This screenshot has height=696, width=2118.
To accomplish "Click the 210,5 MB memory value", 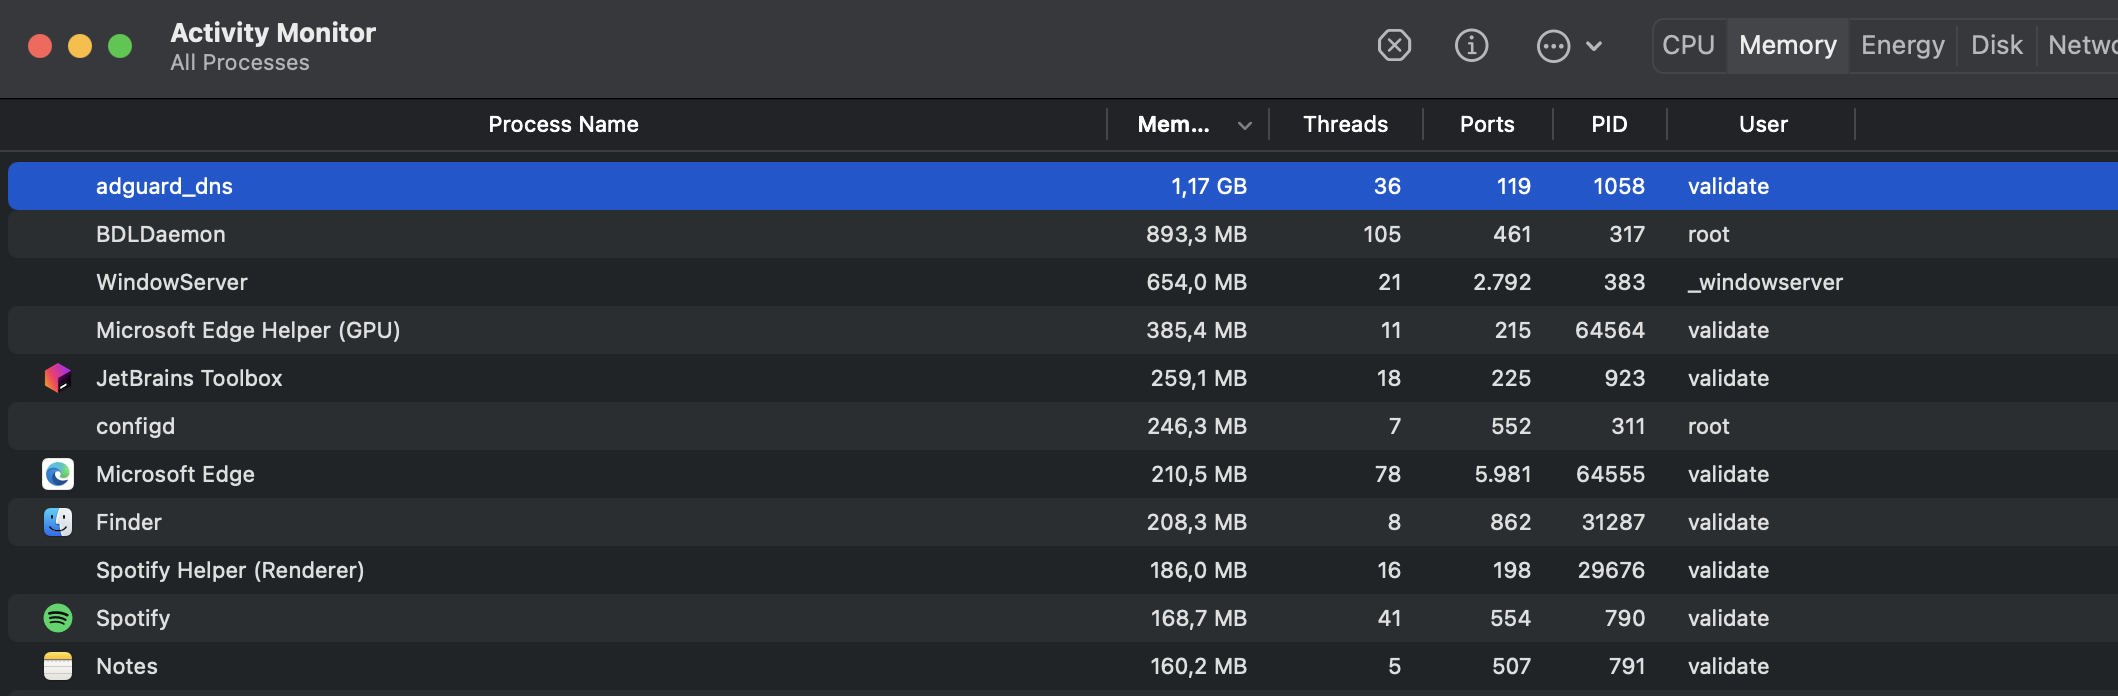I will (1198, 474).
